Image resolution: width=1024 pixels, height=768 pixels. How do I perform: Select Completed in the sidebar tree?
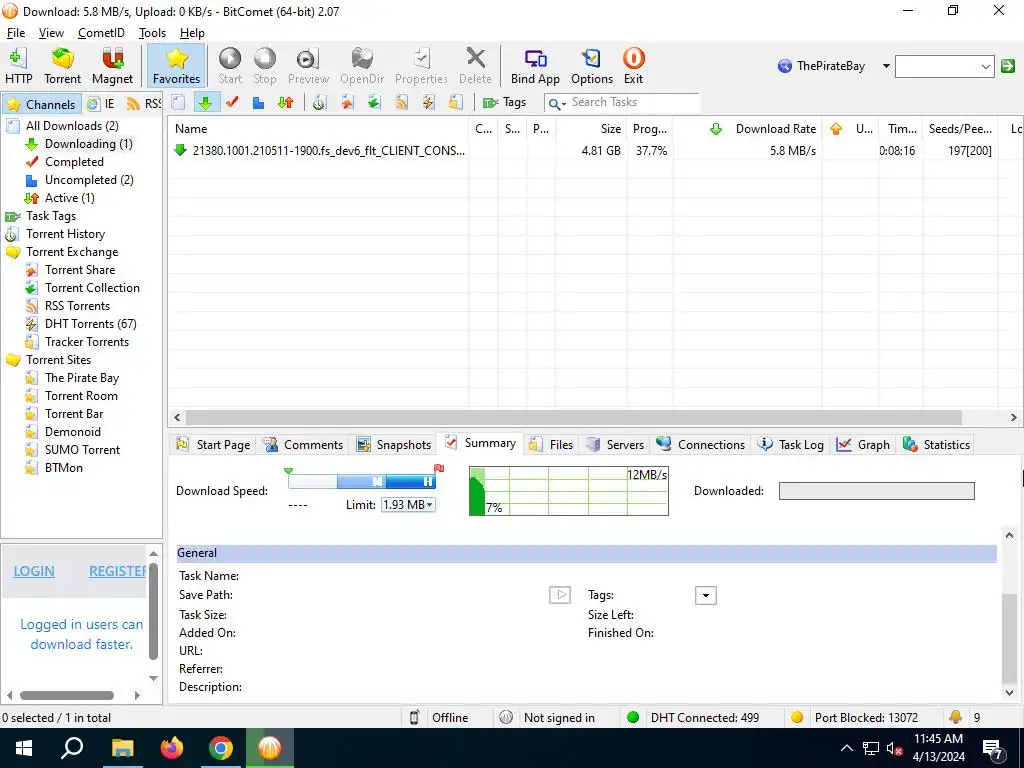coord(74,162)
